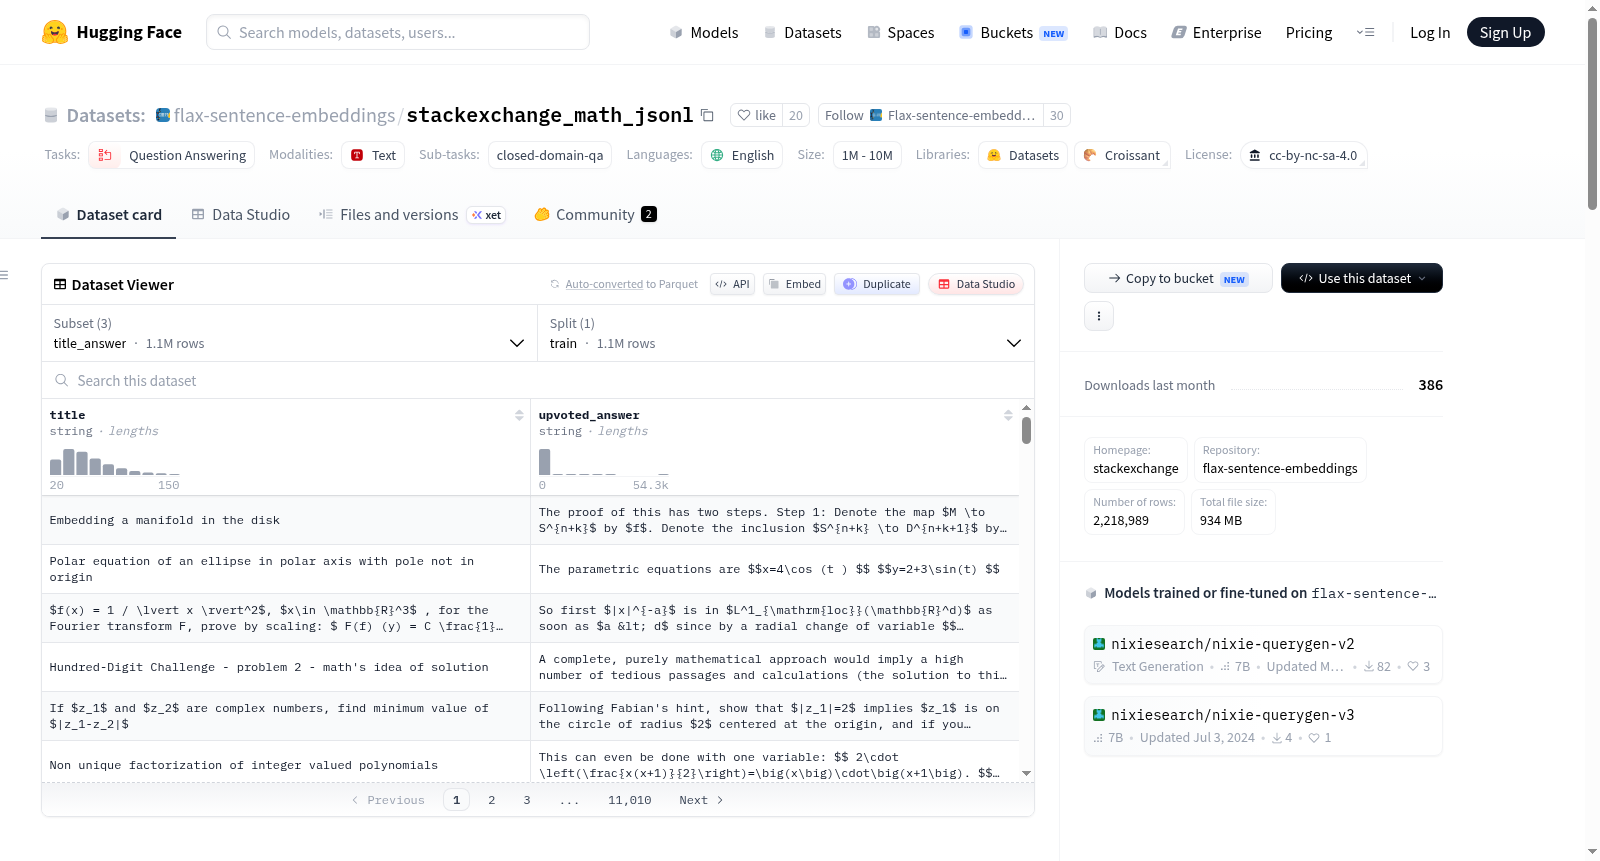Switch to the Dataset card tab
Screen dimensions: 1600x861
[x=108, y=215]
